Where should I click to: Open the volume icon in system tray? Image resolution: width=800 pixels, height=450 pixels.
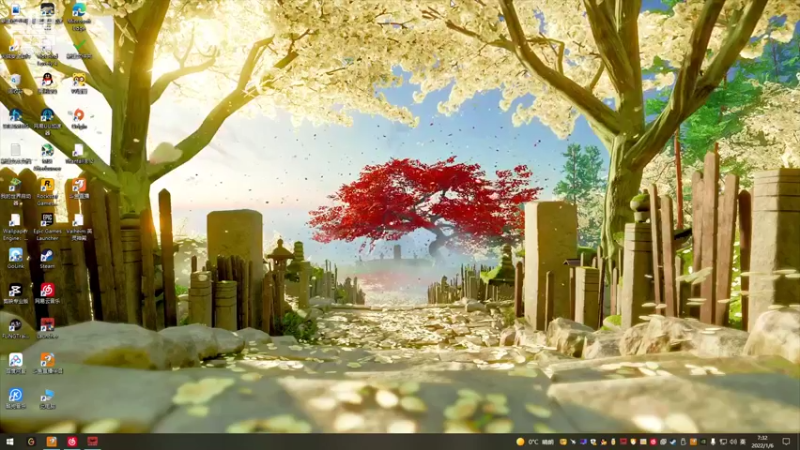pos(733,442)
